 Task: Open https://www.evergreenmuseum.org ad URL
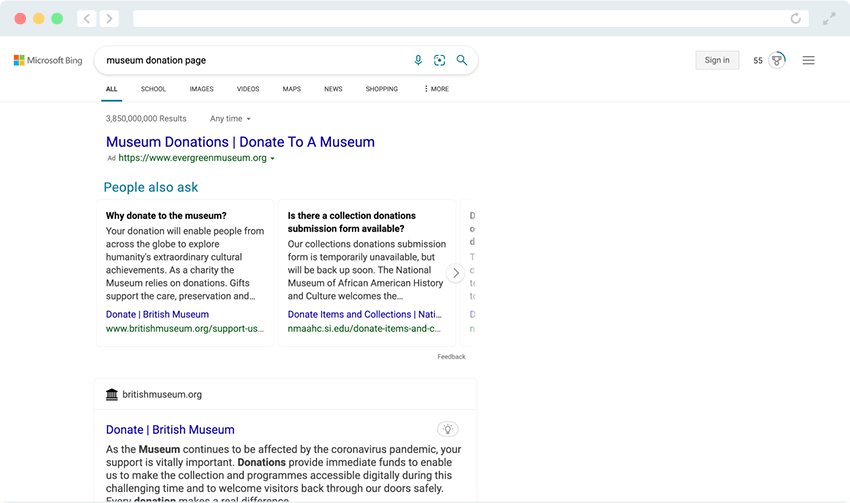192,158
